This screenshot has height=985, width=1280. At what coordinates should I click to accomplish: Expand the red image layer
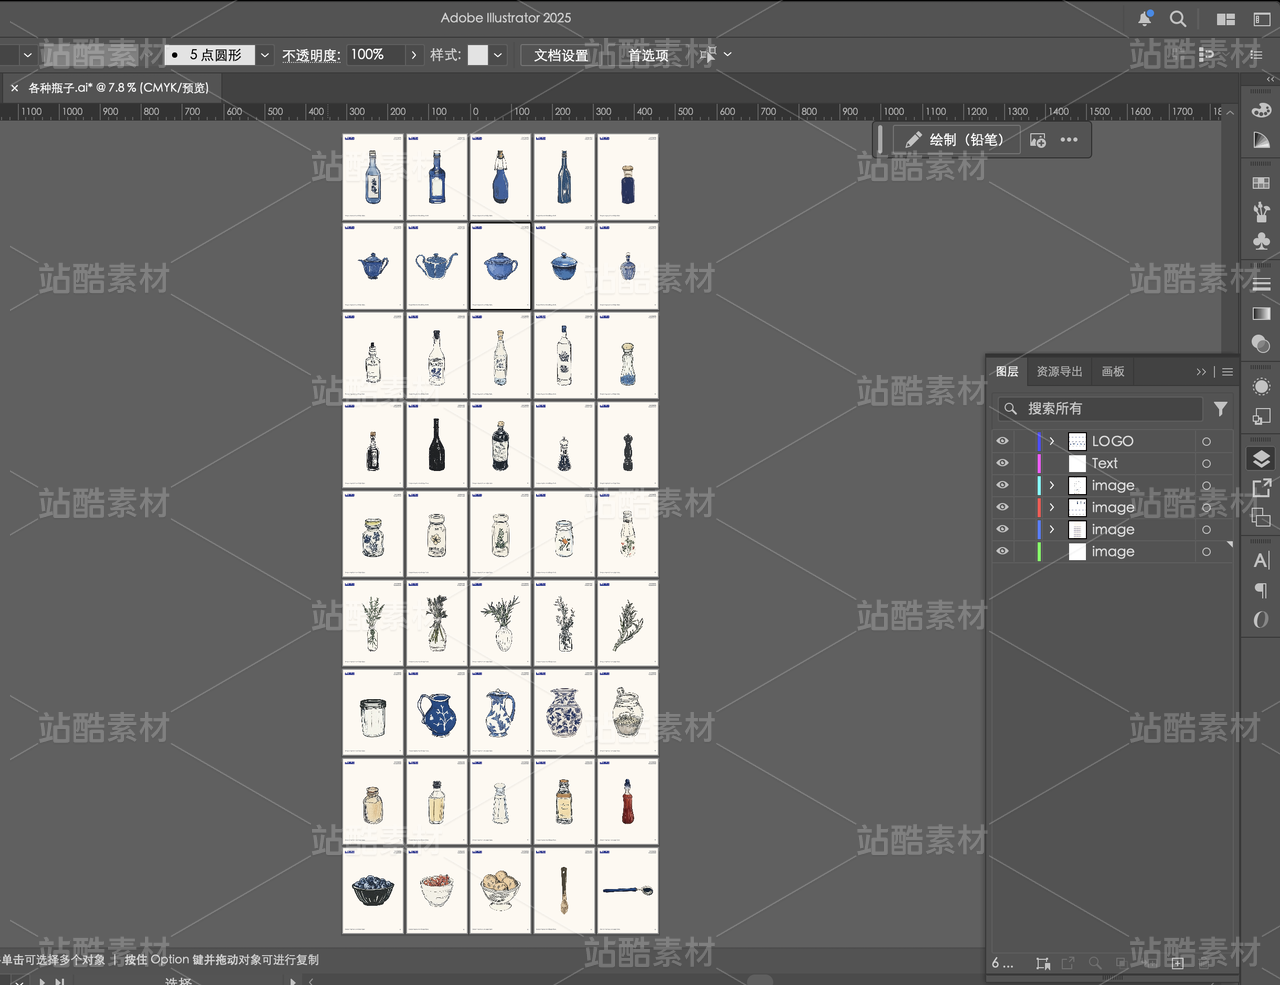tap(1052, 507)
